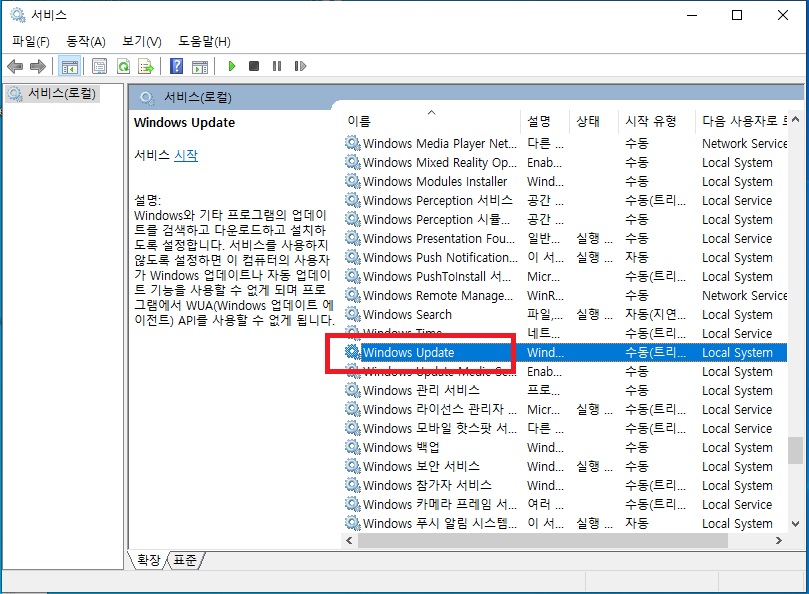The height and width of the screenshot is (594, 809).
Task: Refresh the services list toolbar icon
Action: (123, 66)
